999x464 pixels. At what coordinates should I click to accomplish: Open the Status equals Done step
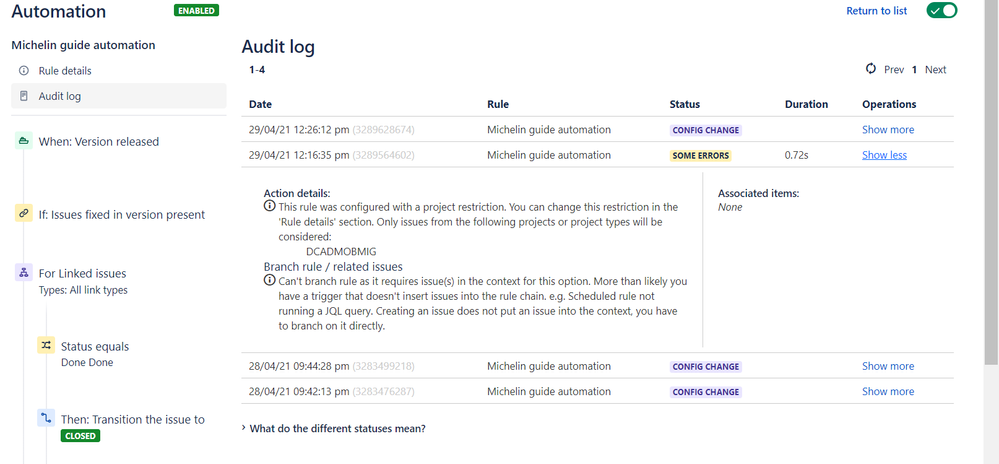point(95,354)
